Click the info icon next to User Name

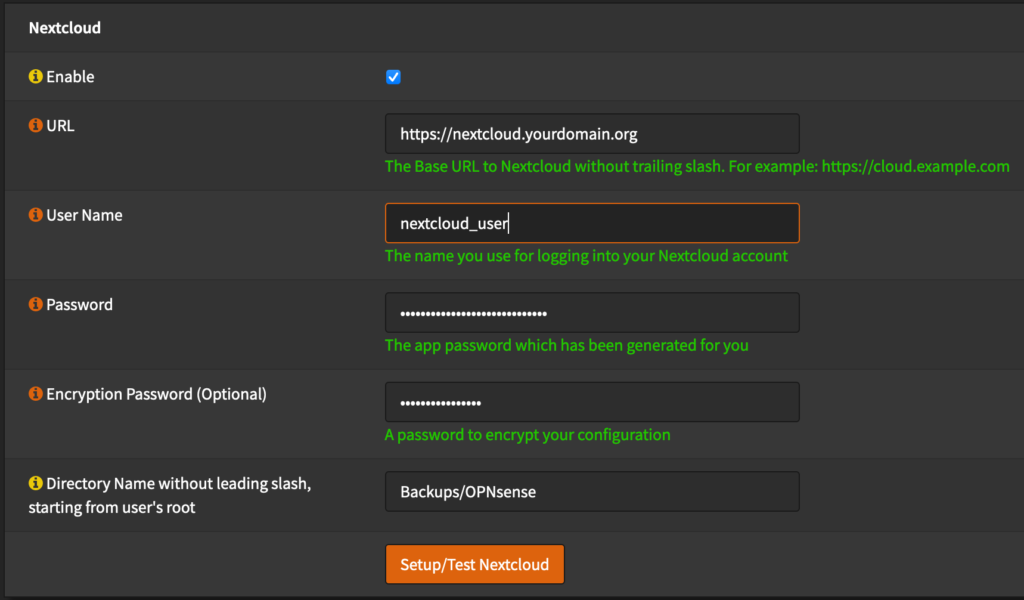[36, 215]
